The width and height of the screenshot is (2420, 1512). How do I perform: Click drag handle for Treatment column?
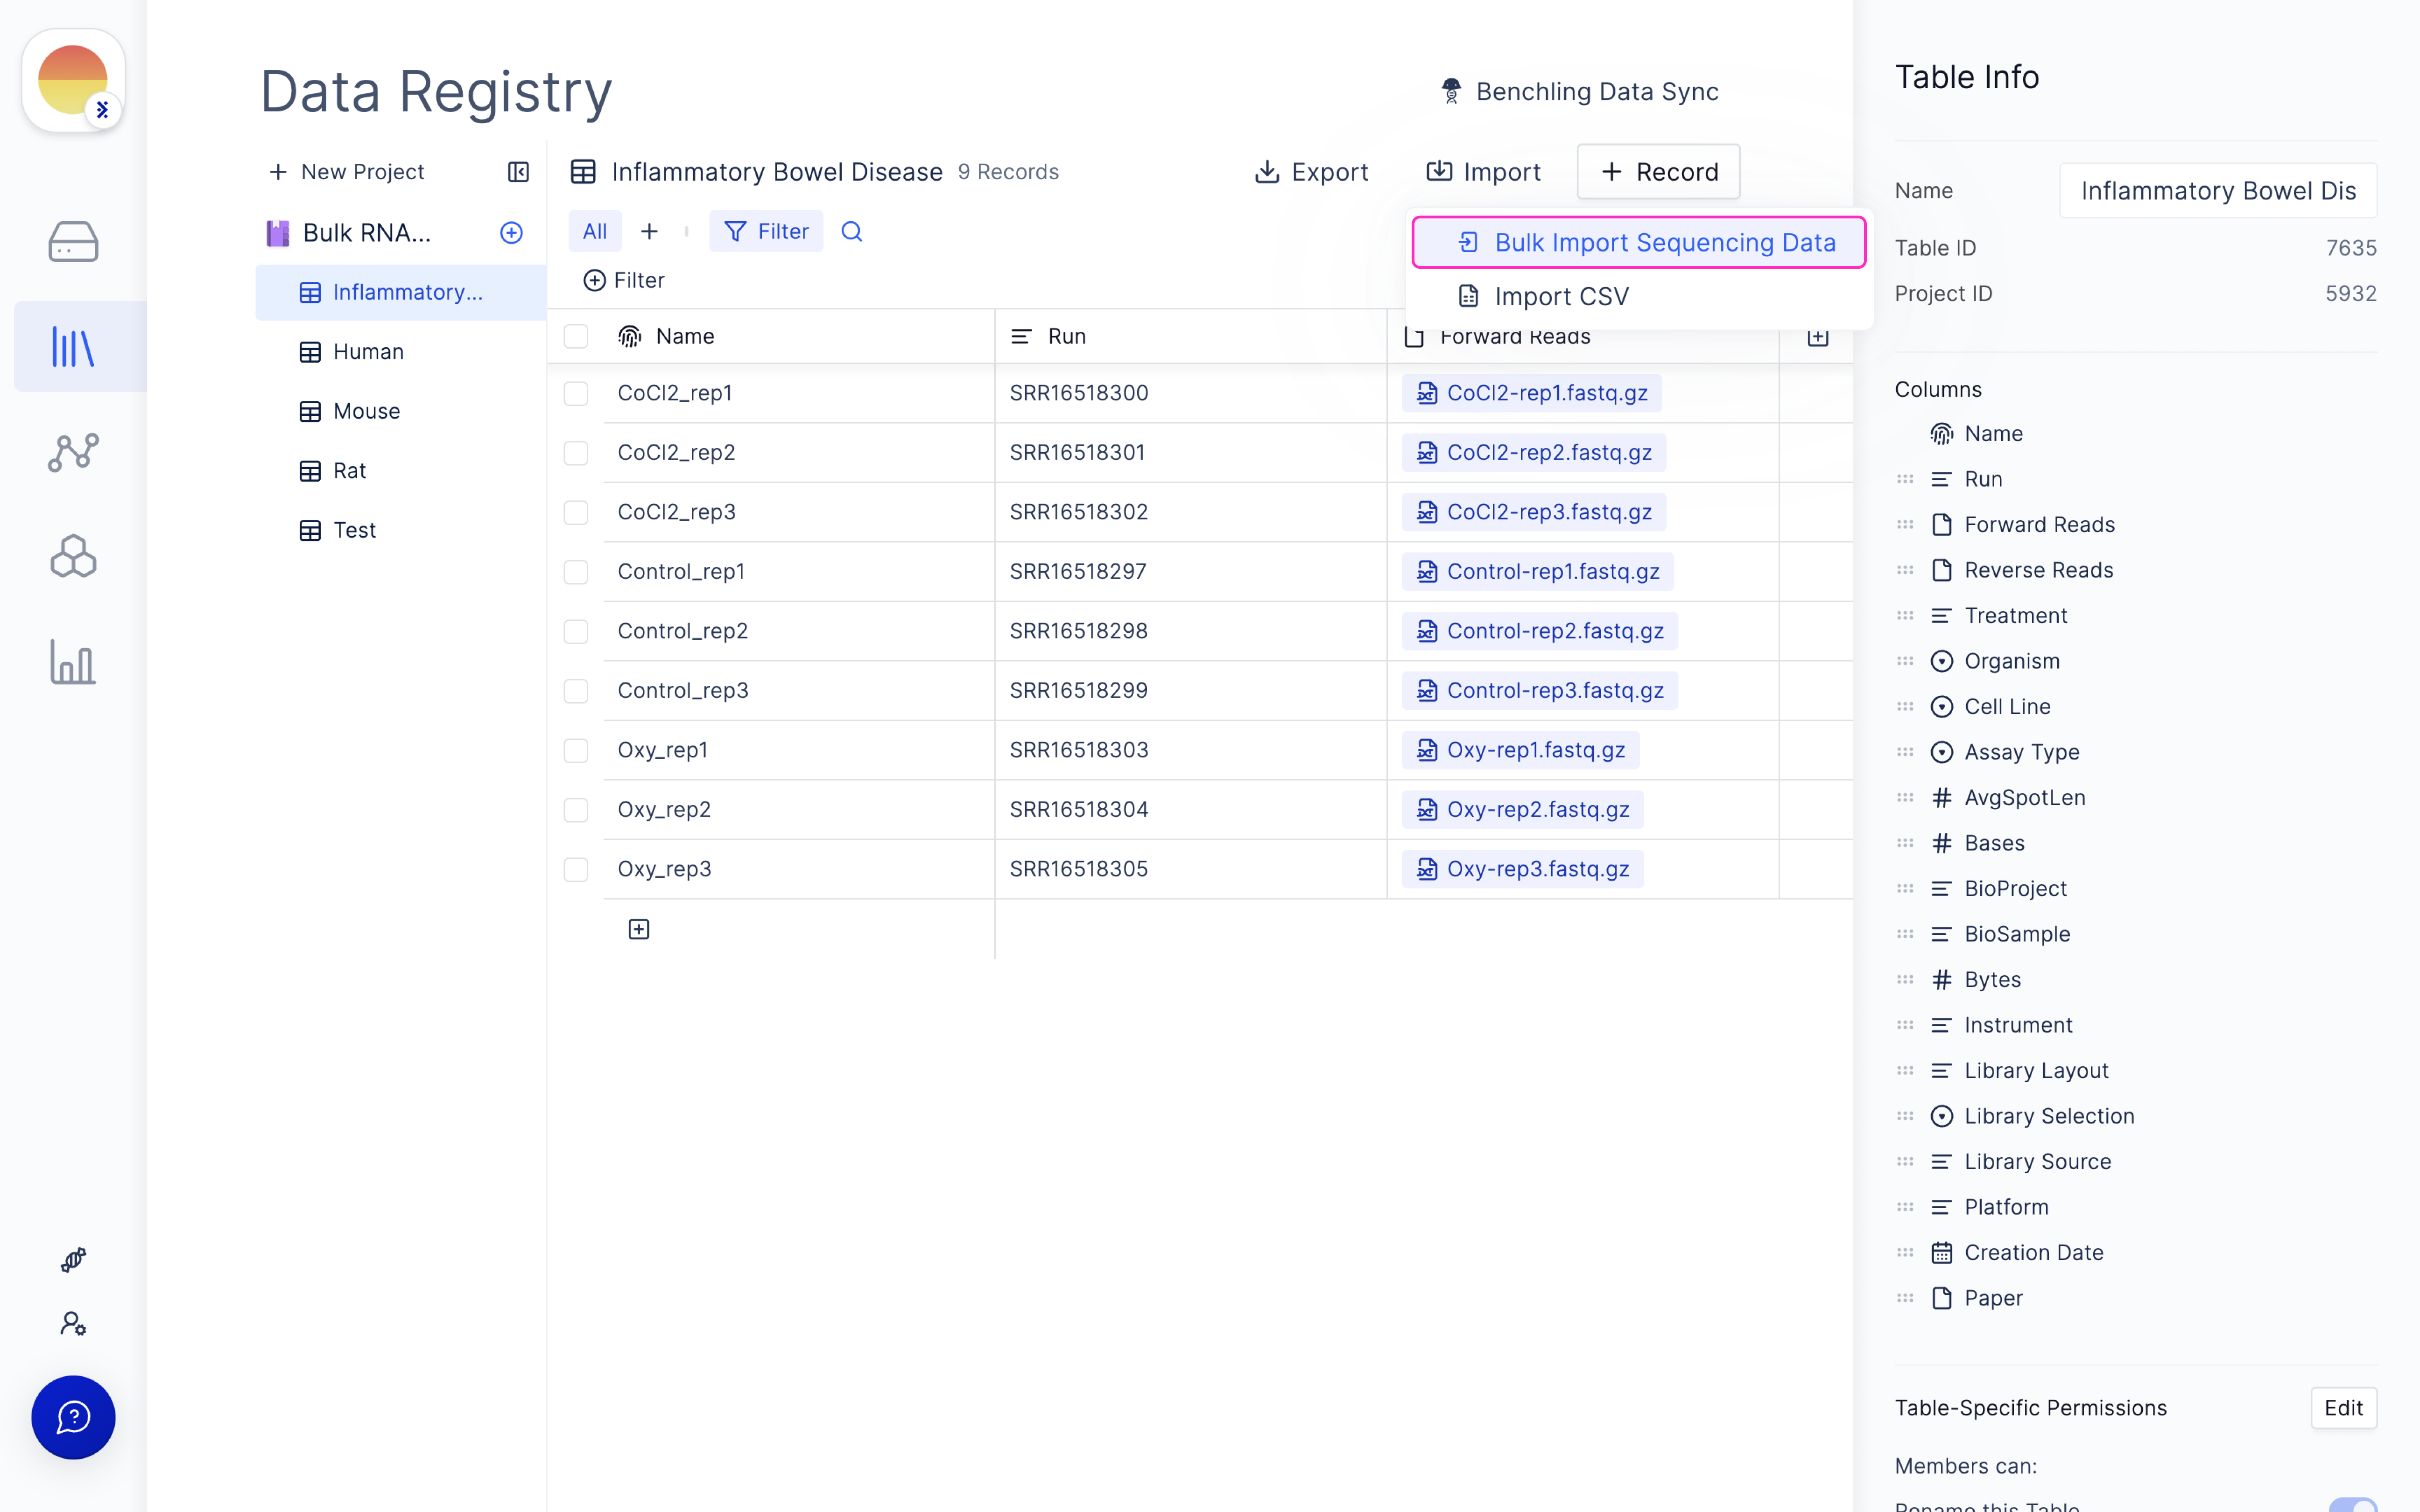click(1905, 616)
